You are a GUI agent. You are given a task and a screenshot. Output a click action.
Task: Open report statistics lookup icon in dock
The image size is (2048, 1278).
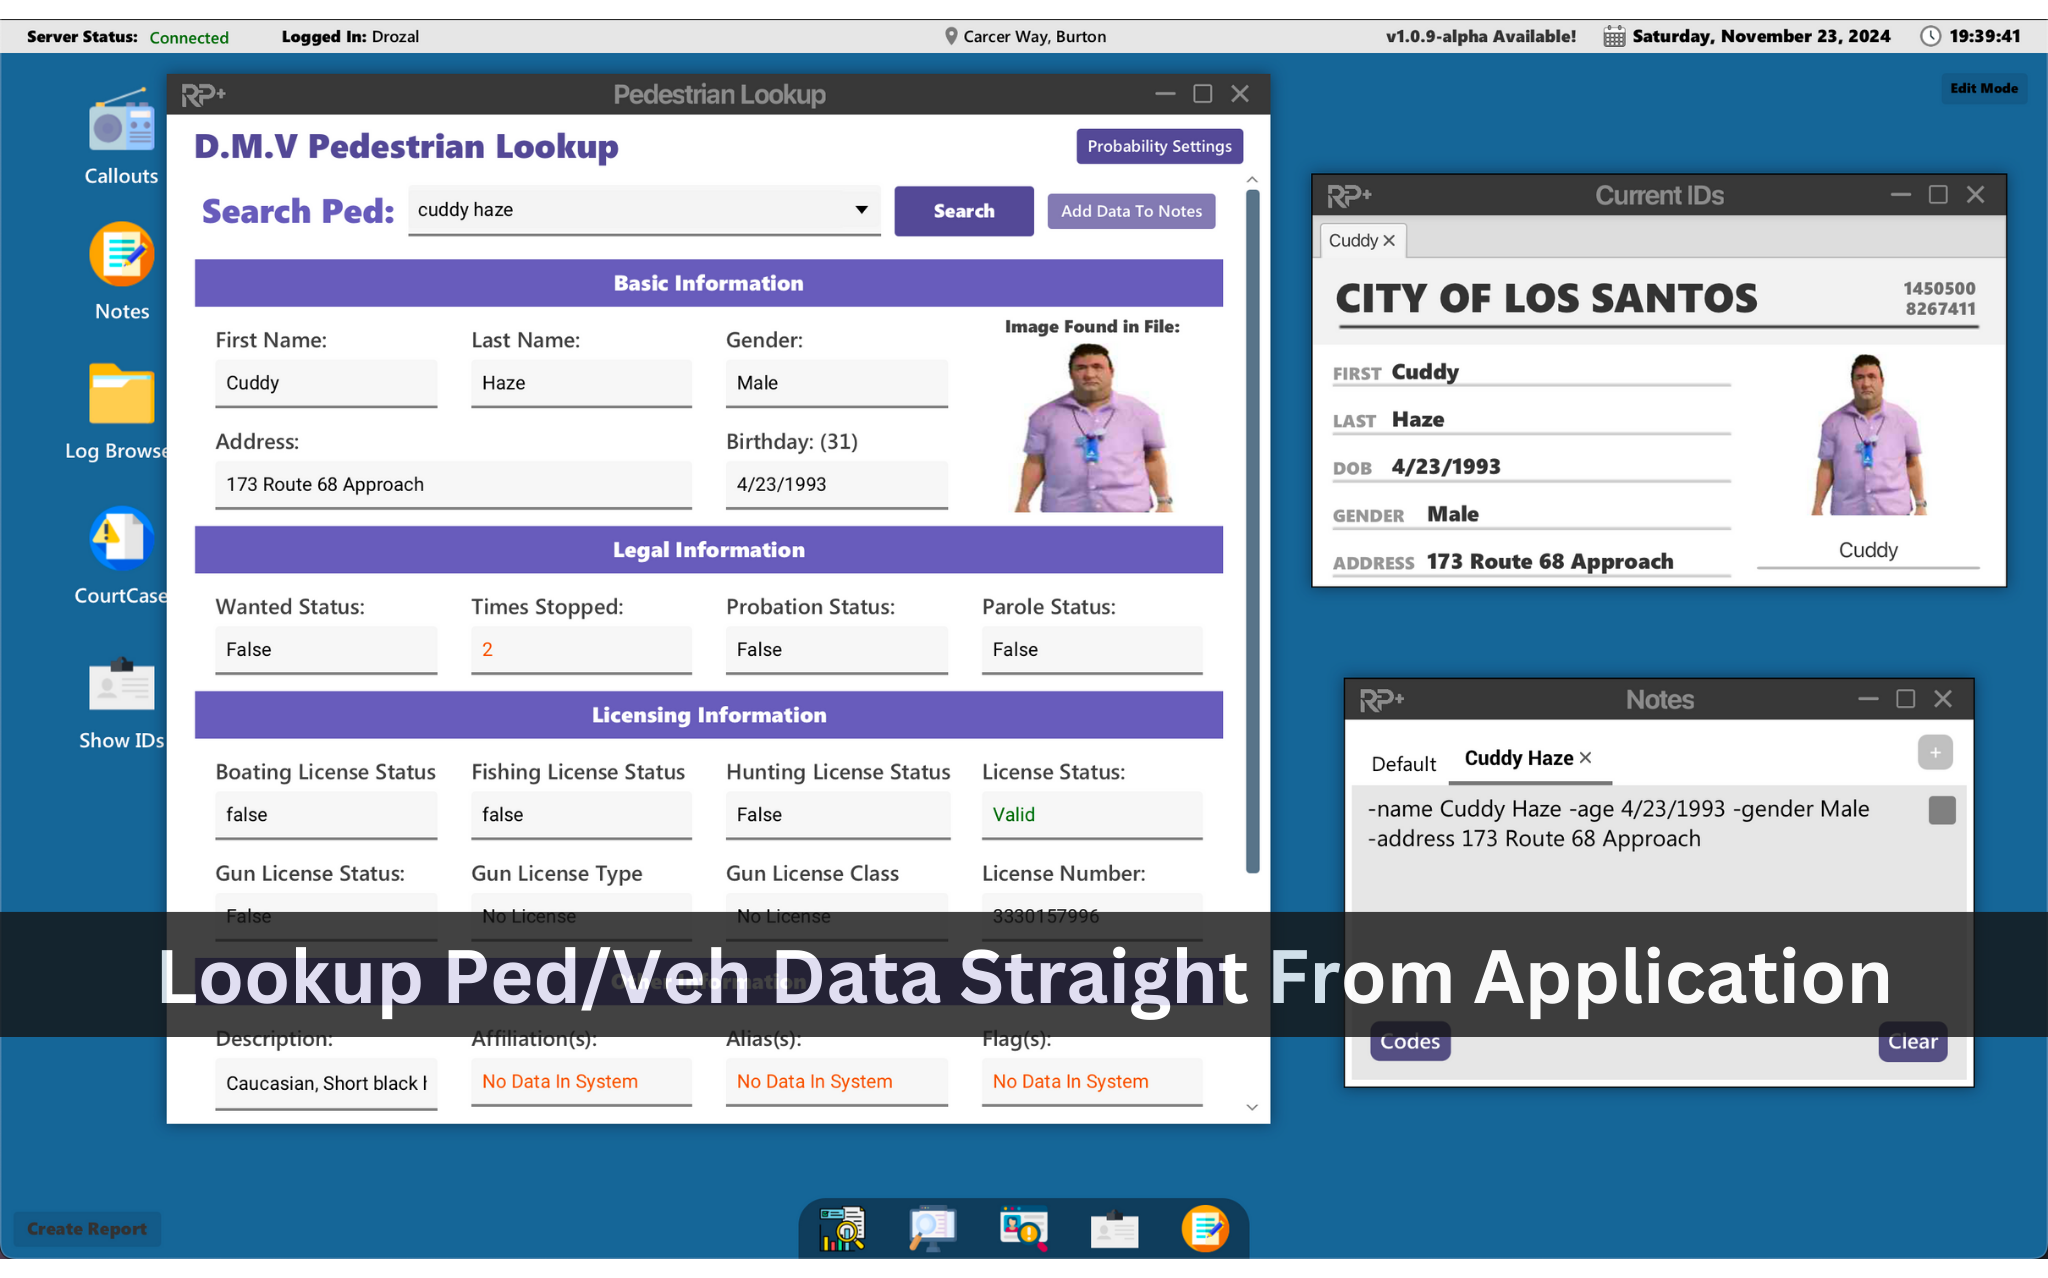coord(842,1228)
